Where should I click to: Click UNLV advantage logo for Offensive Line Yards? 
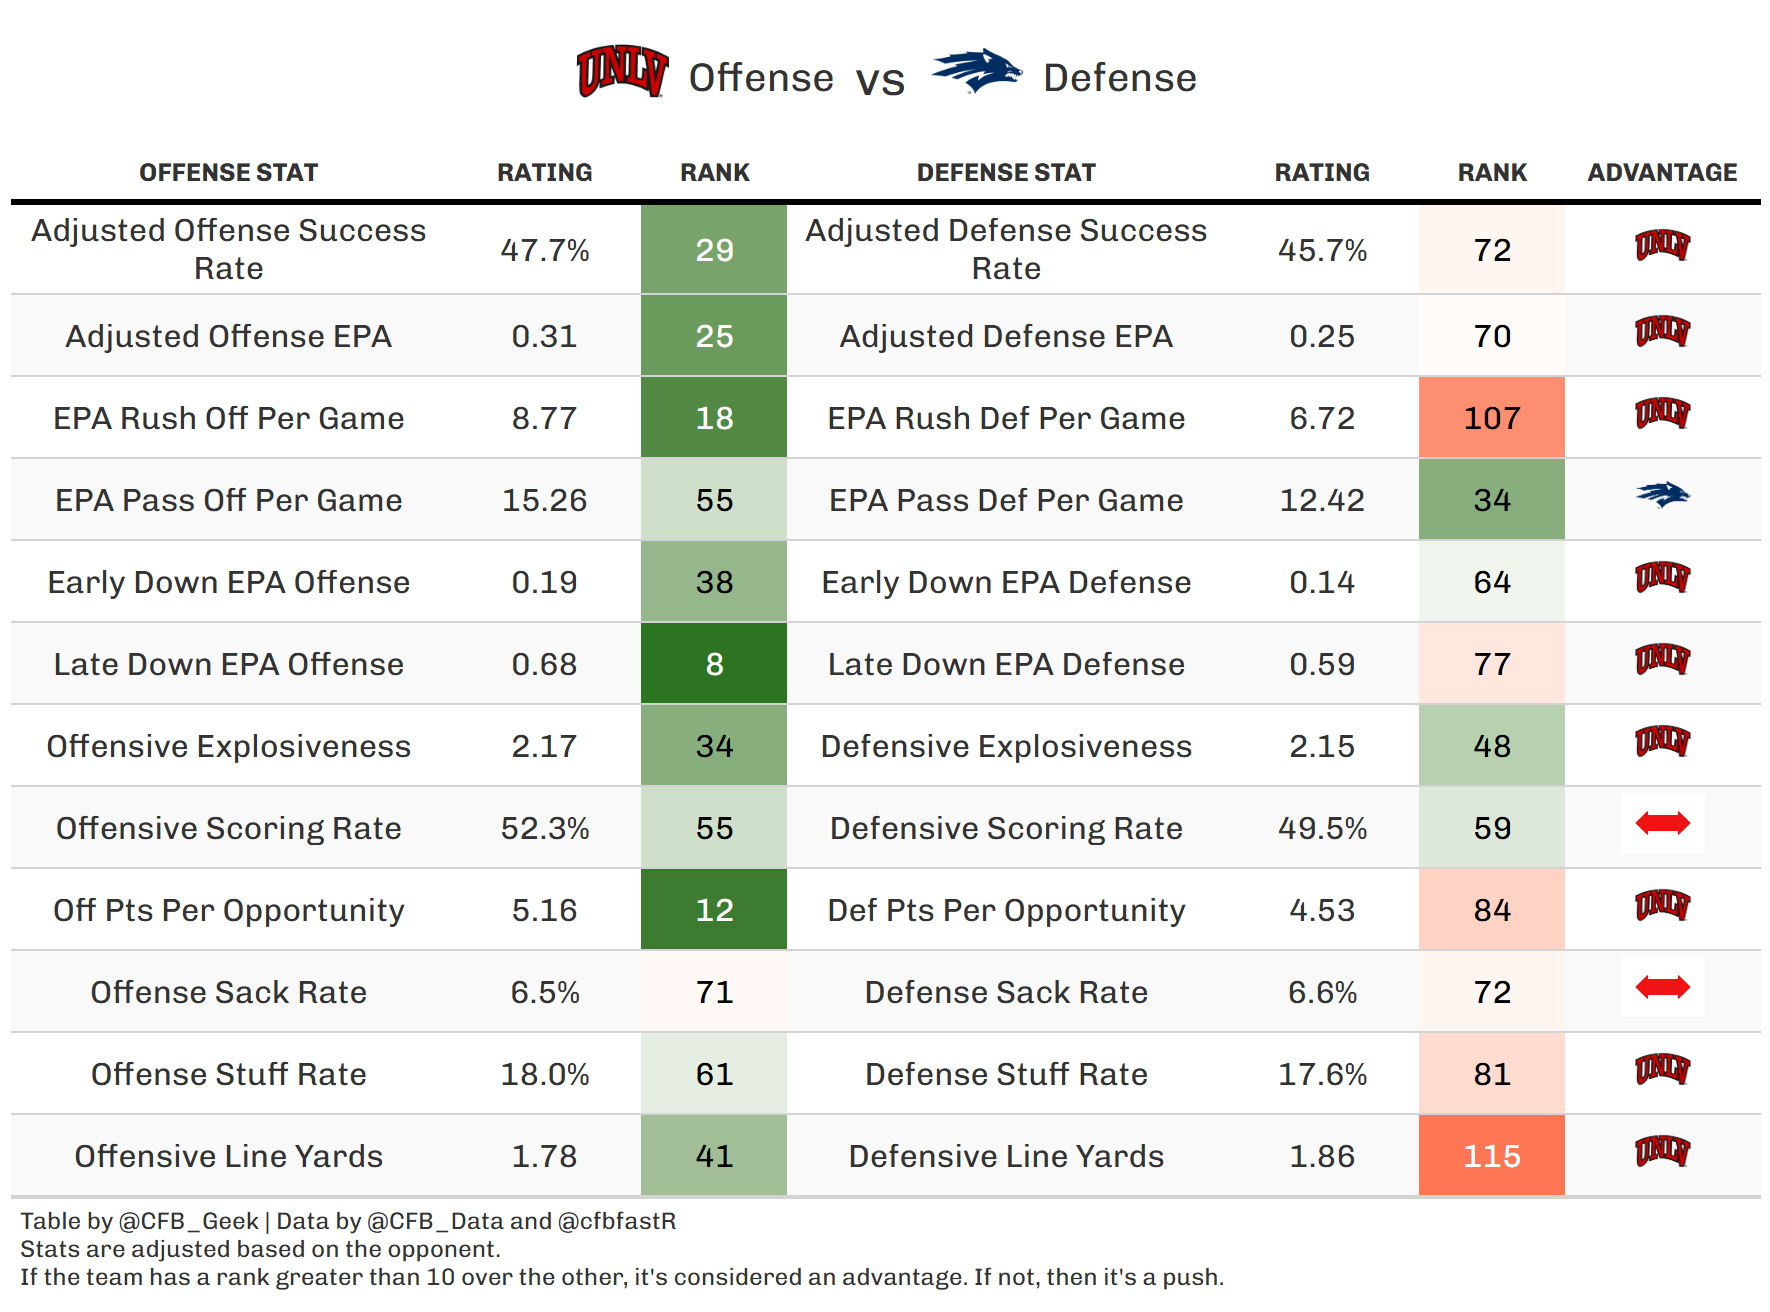[1662, 1151]
